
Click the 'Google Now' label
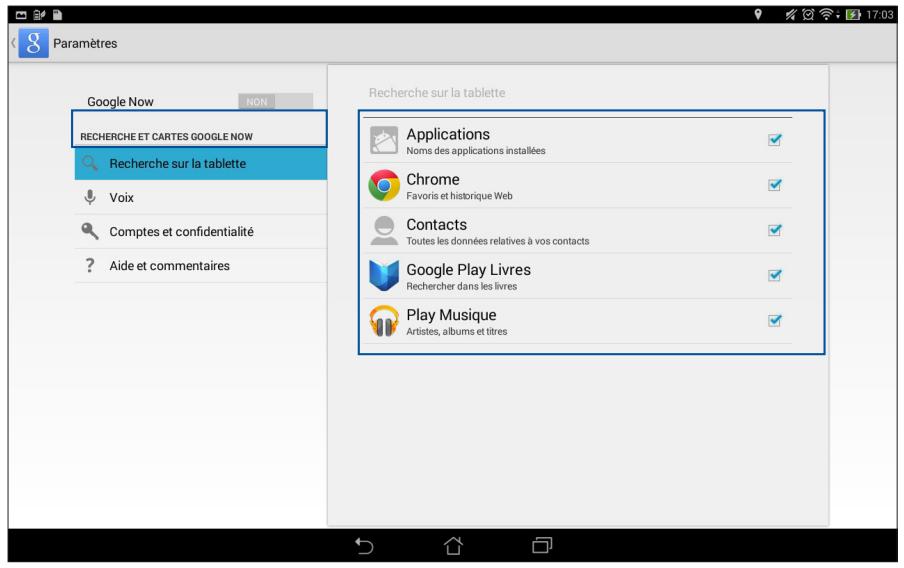[x=120, y=102]
